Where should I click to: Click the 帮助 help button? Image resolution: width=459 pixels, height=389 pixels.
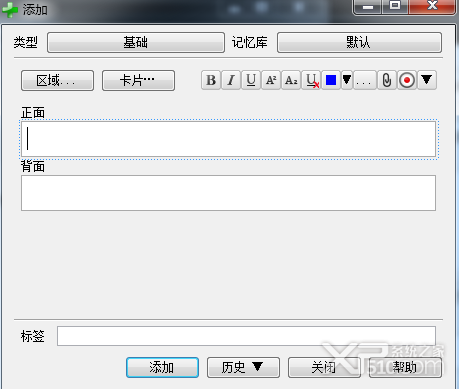405,367
